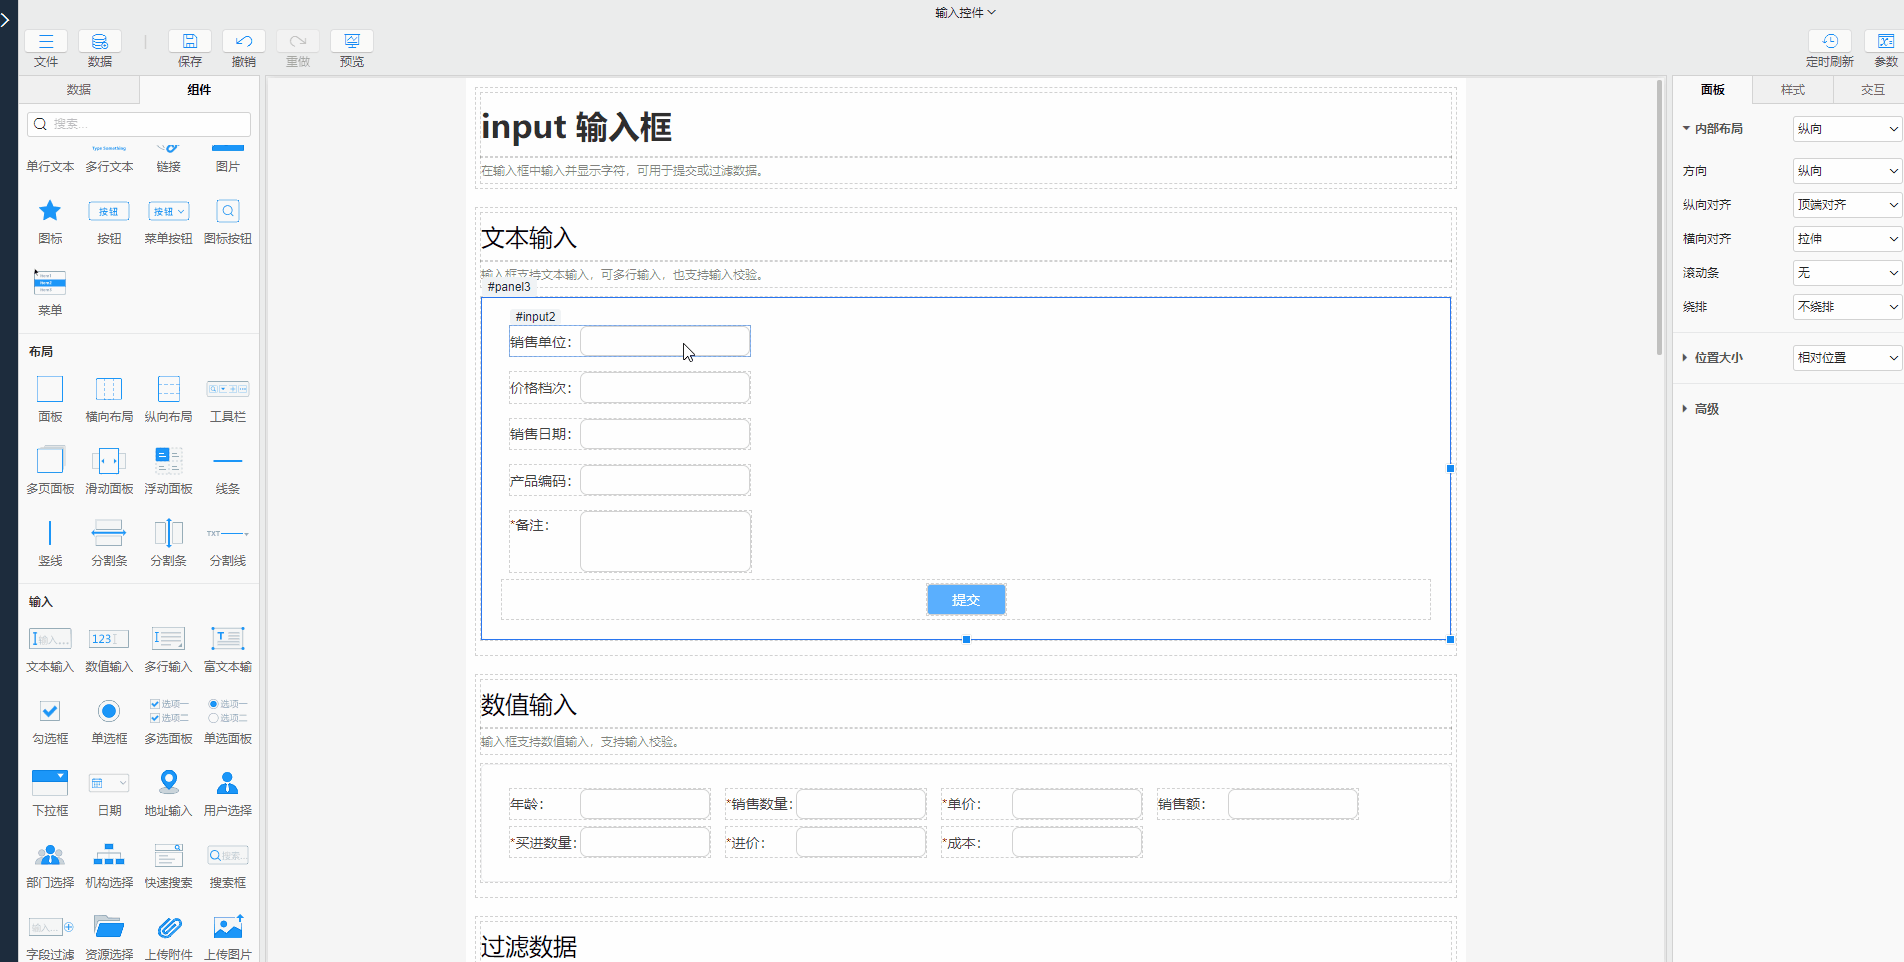
Task: Open 预览 (preview) from the toolbar
Action: click(352, 42)
